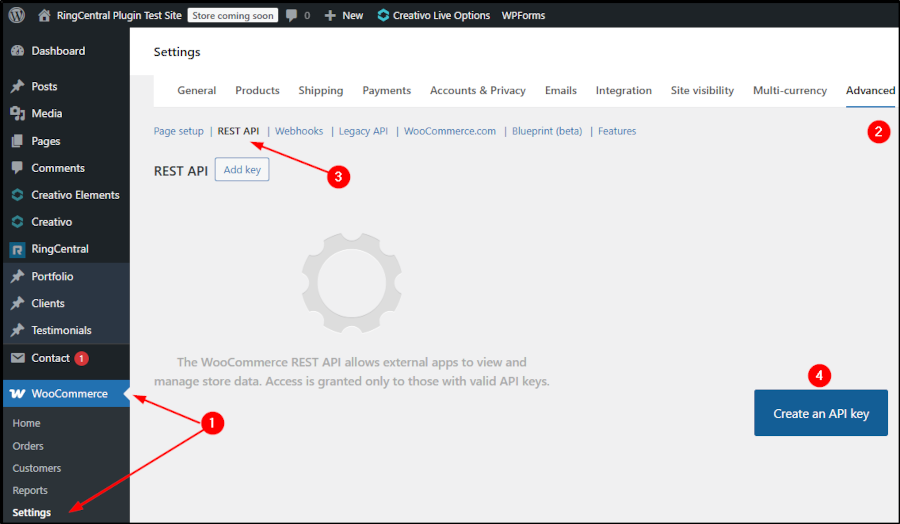Switch to the Shipping settings tab

(321, 90)
